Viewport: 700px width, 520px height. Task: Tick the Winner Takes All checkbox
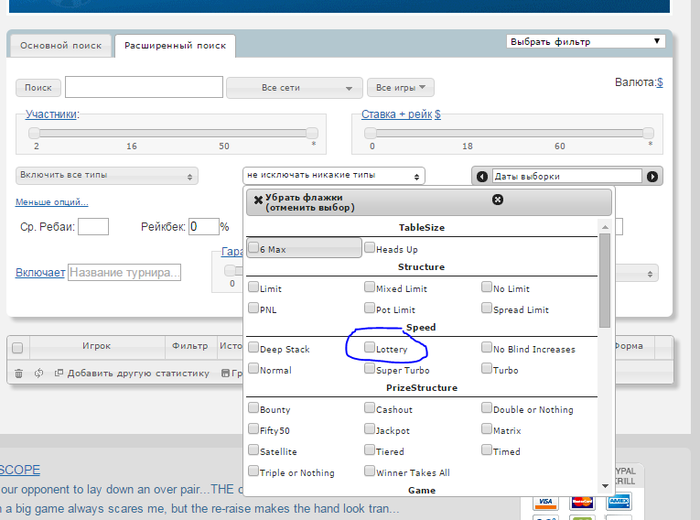369,470
